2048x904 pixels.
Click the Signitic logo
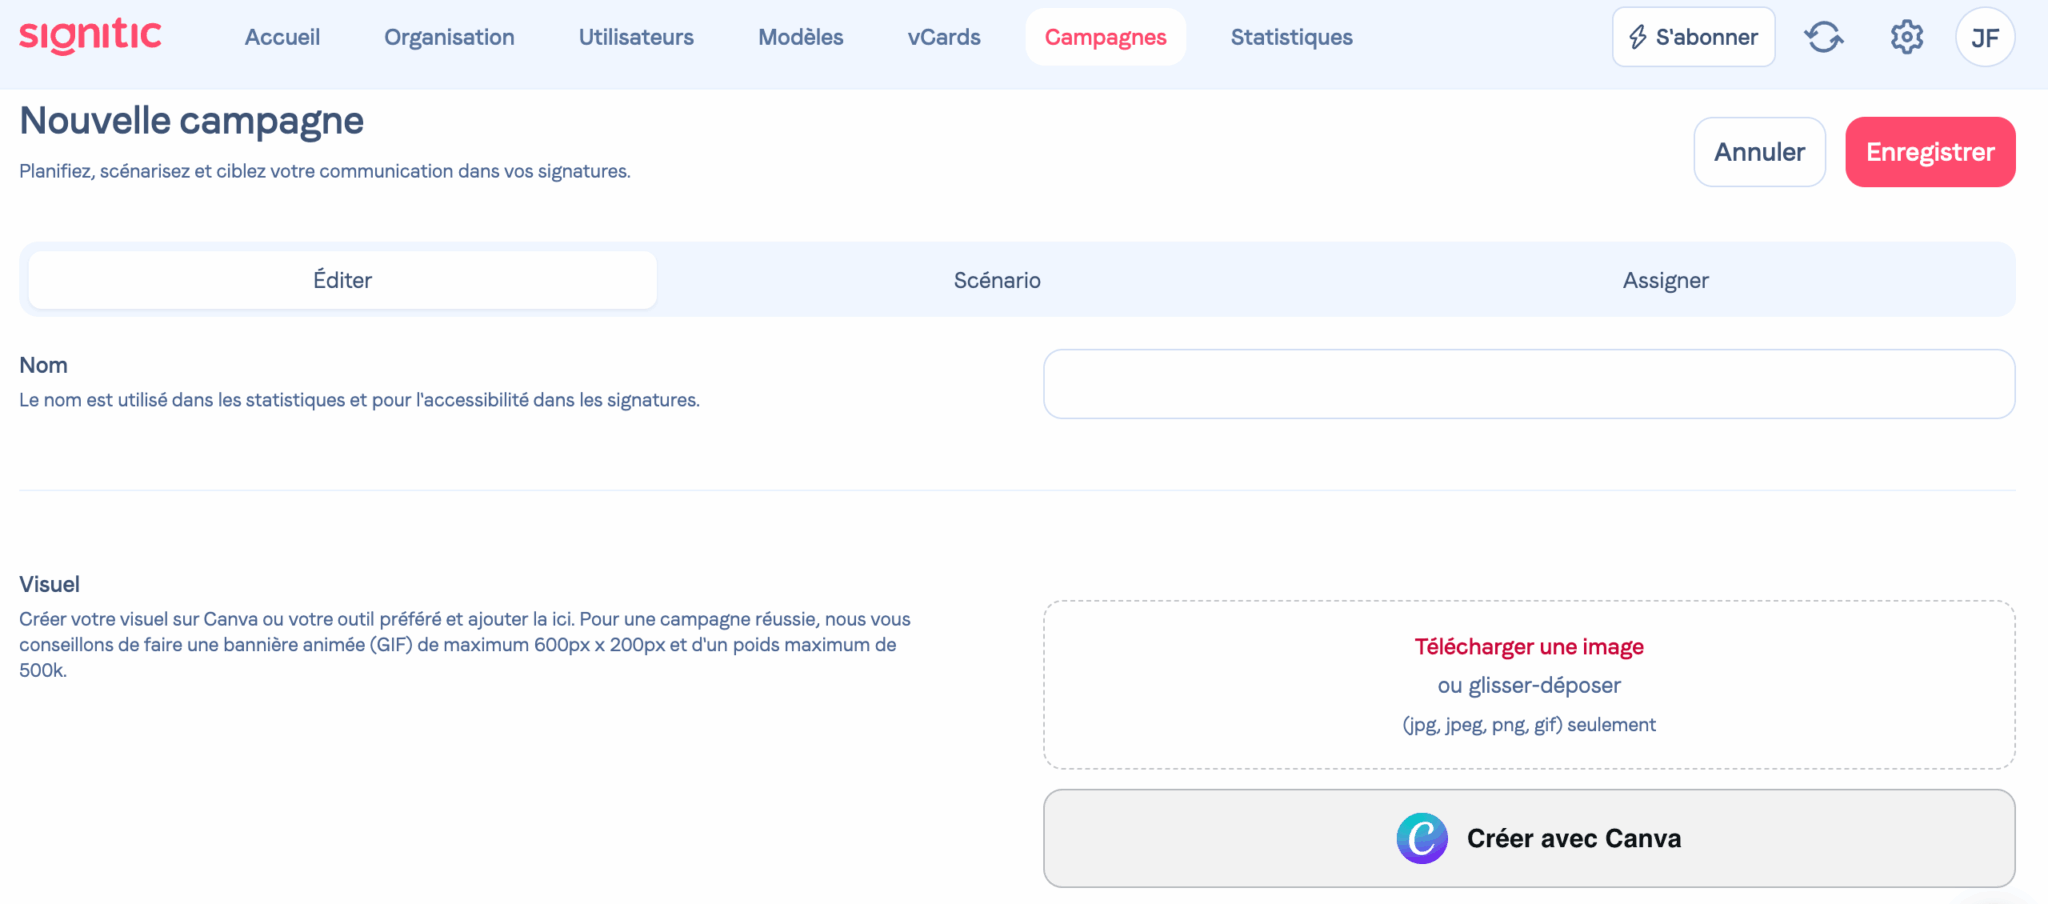click(90, 36)
